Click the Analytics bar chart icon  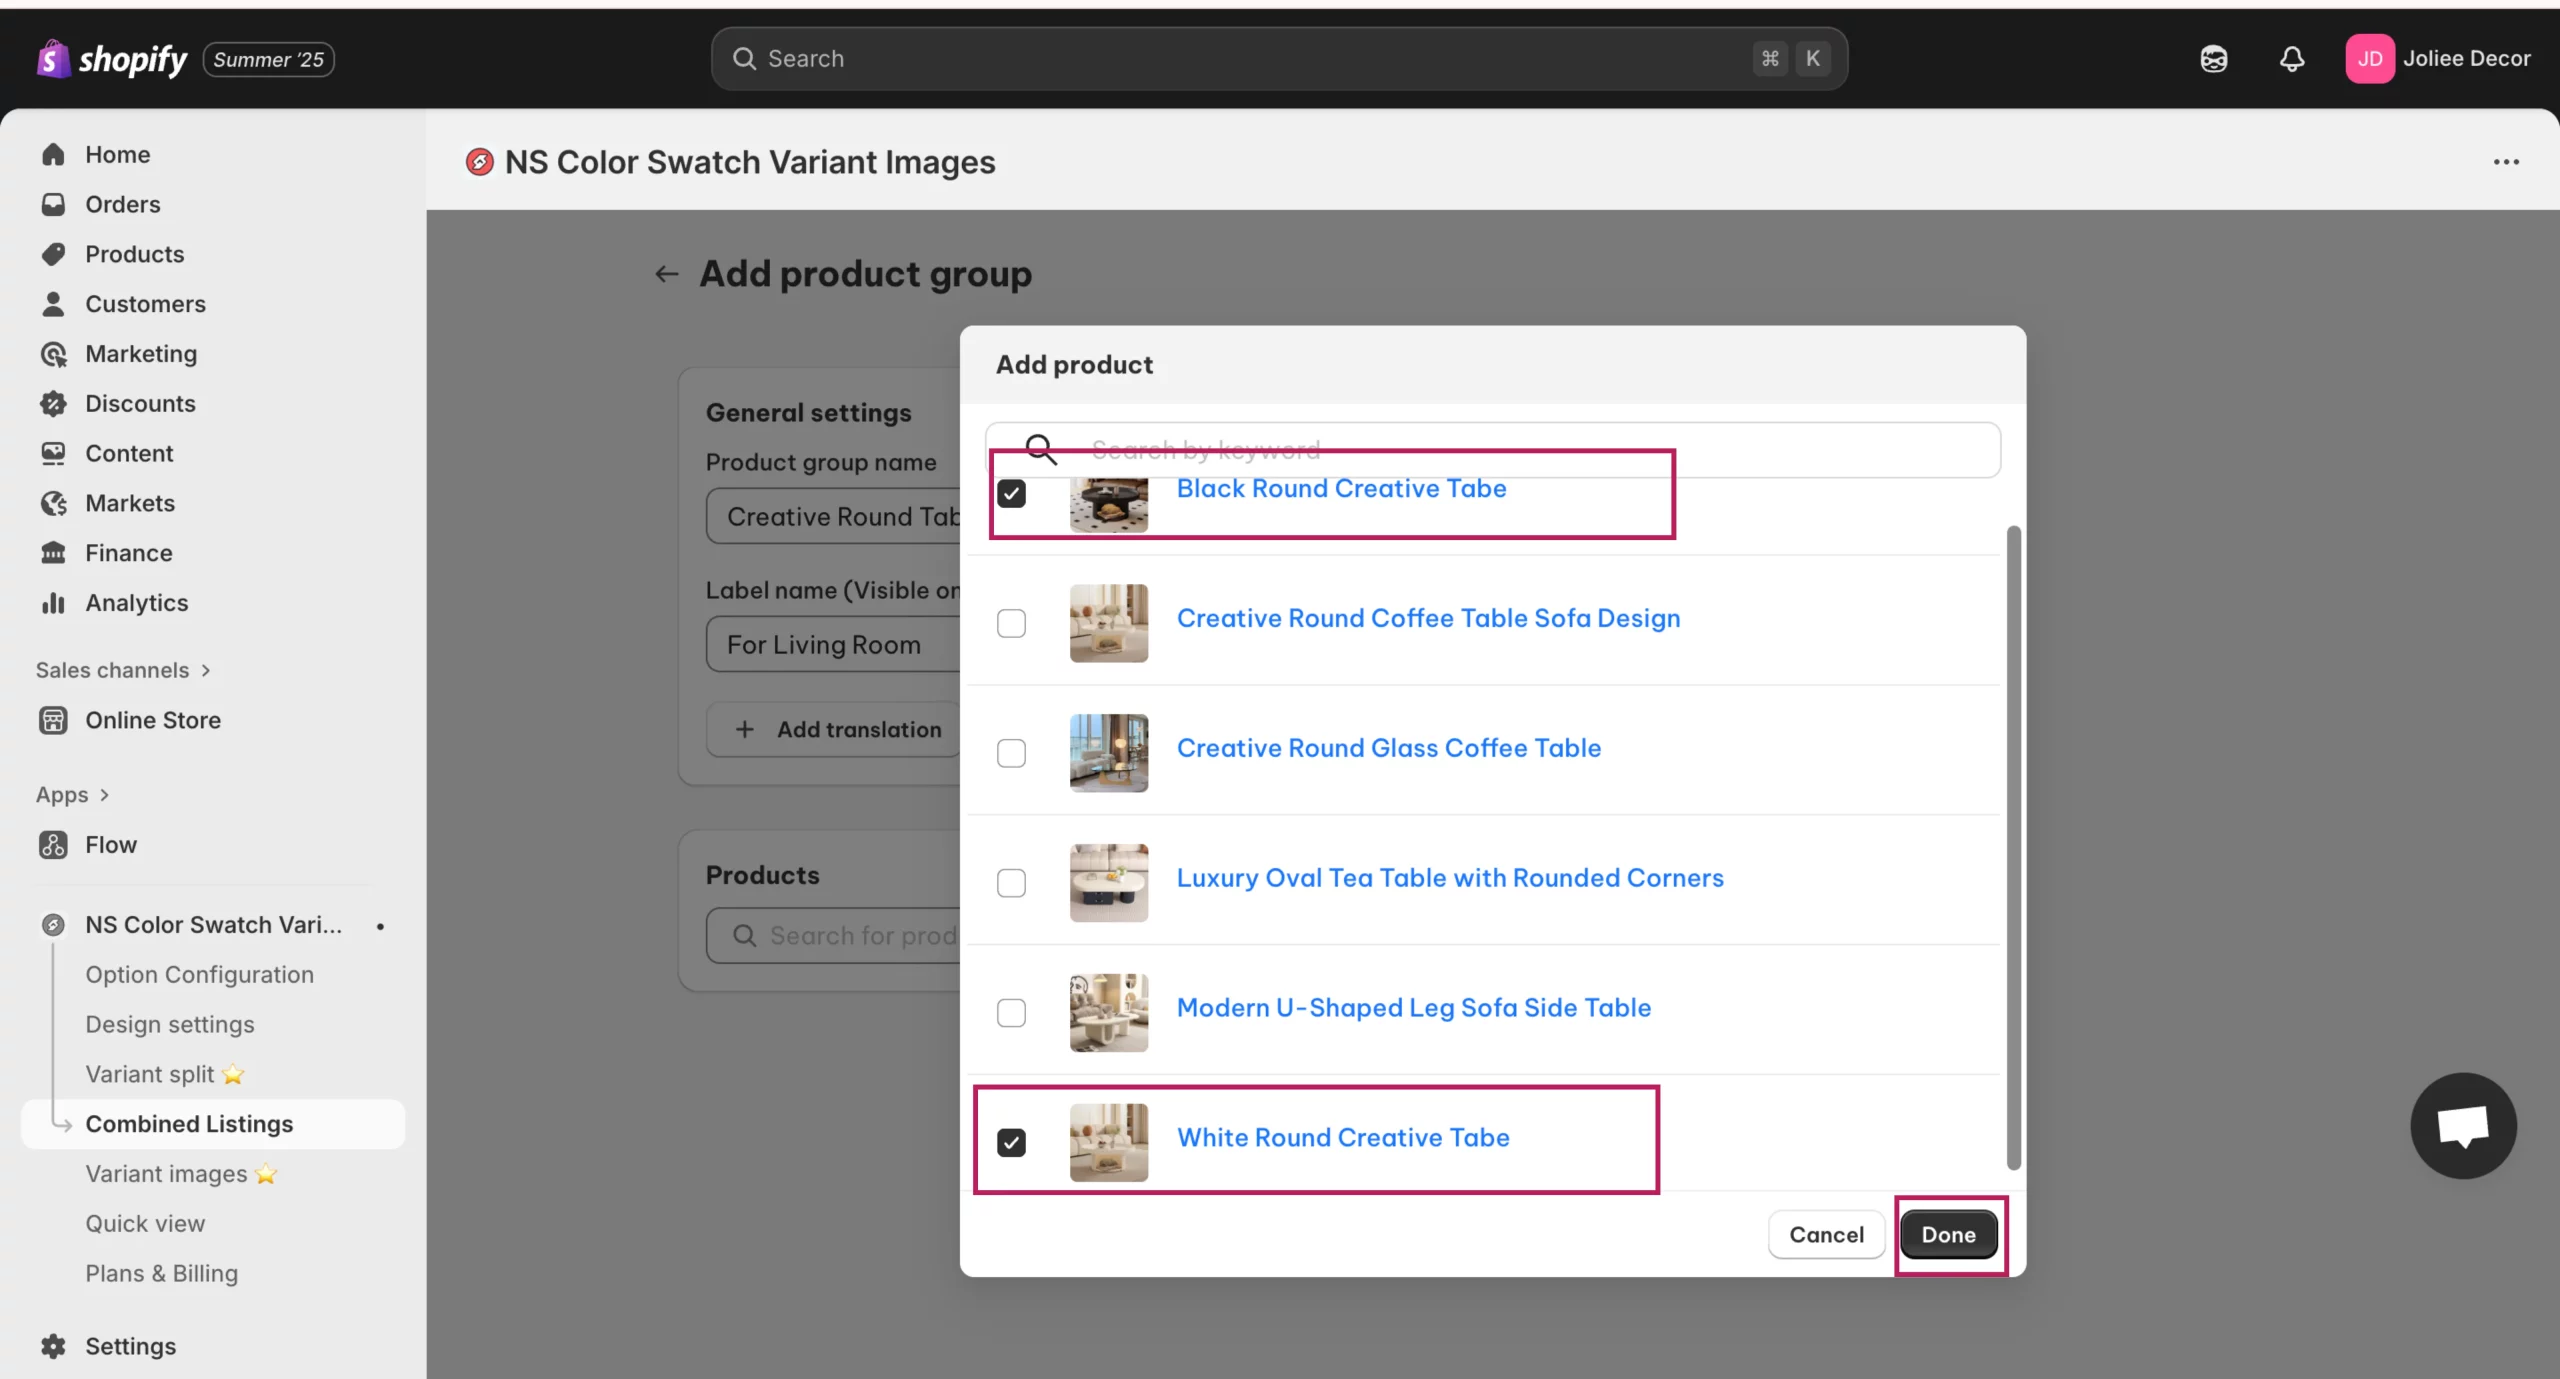pos(53,603)
